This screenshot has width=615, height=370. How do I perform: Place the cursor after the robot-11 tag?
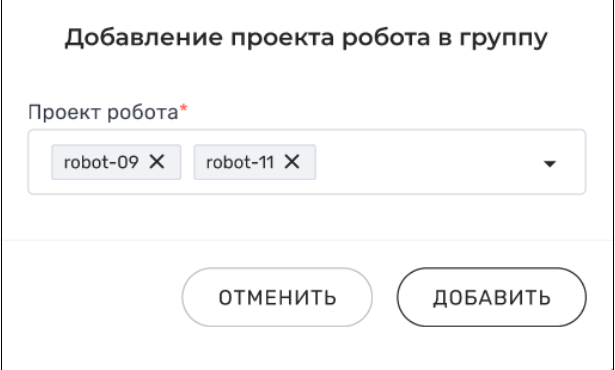pos(428,162)
